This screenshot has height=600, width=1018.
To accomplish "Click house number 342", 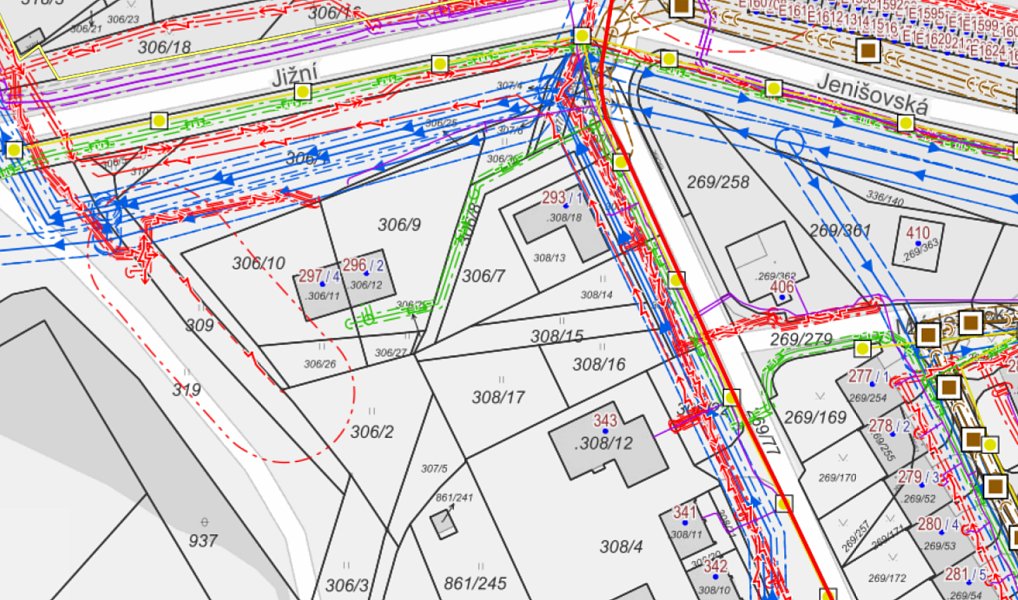I will [715, 566].
